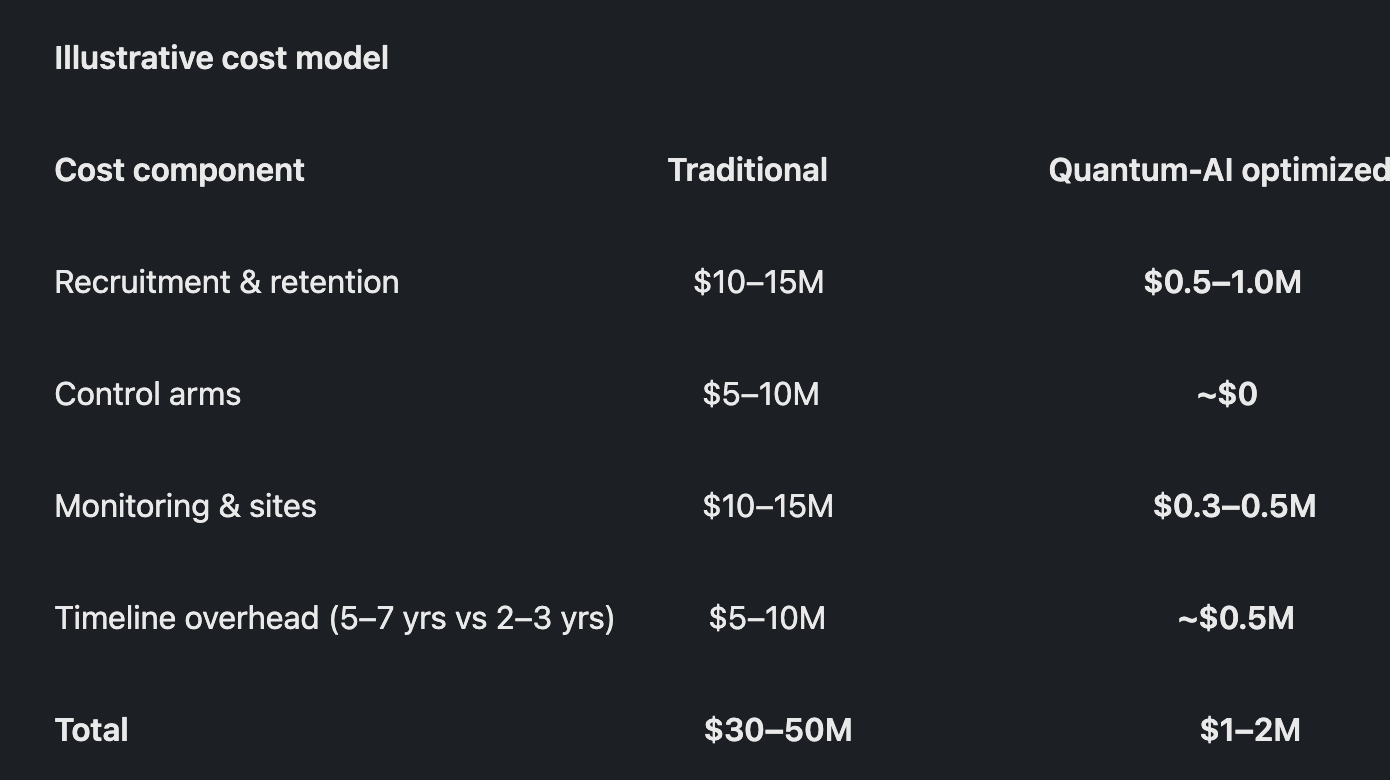Screen dimensions: 1390x780
Task: Click the 'Quantum-AI optimized' column header
Action: [x=1219, y=170]
